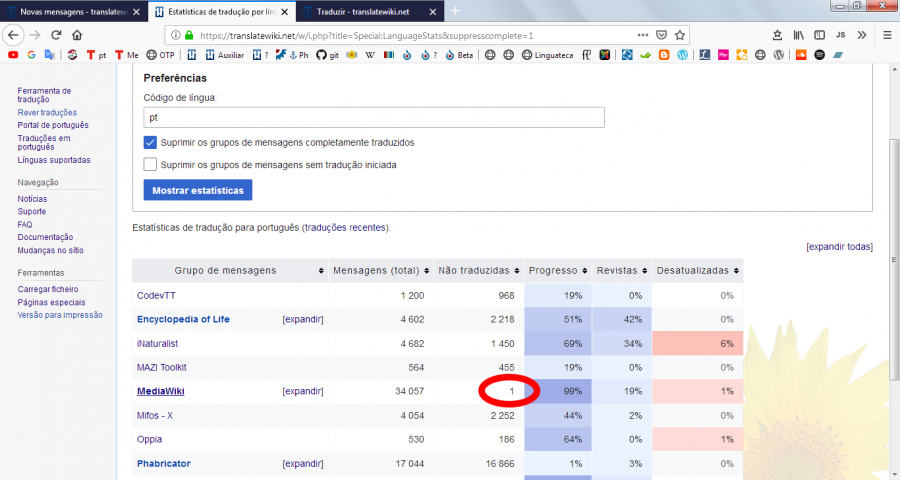Expand all groups via 'expandir todas'
The width and height of the screenshot is (900, 480).
839,247
